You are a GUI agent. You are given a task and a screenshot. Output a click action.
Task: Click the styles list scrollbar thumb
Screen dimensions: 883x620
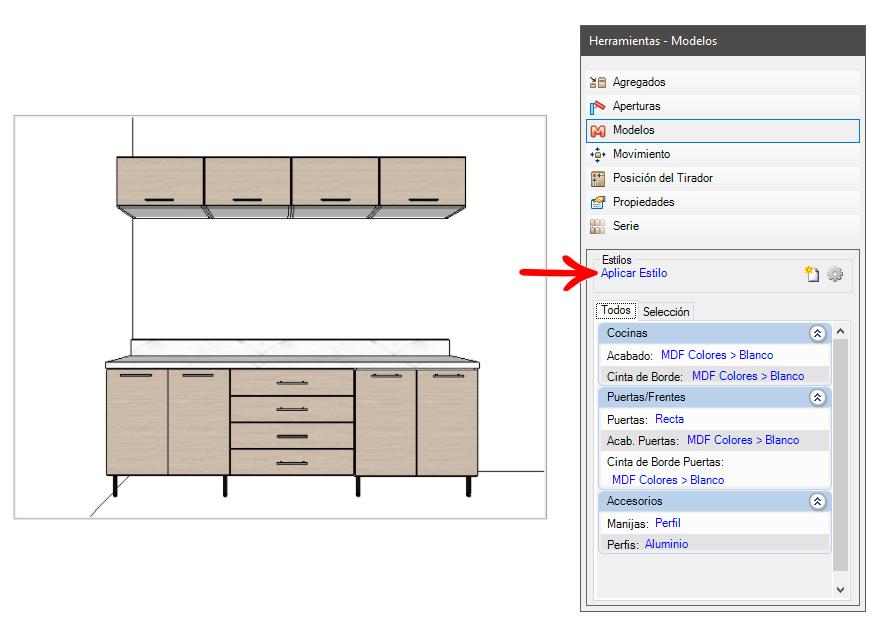[x=840, y=455]
